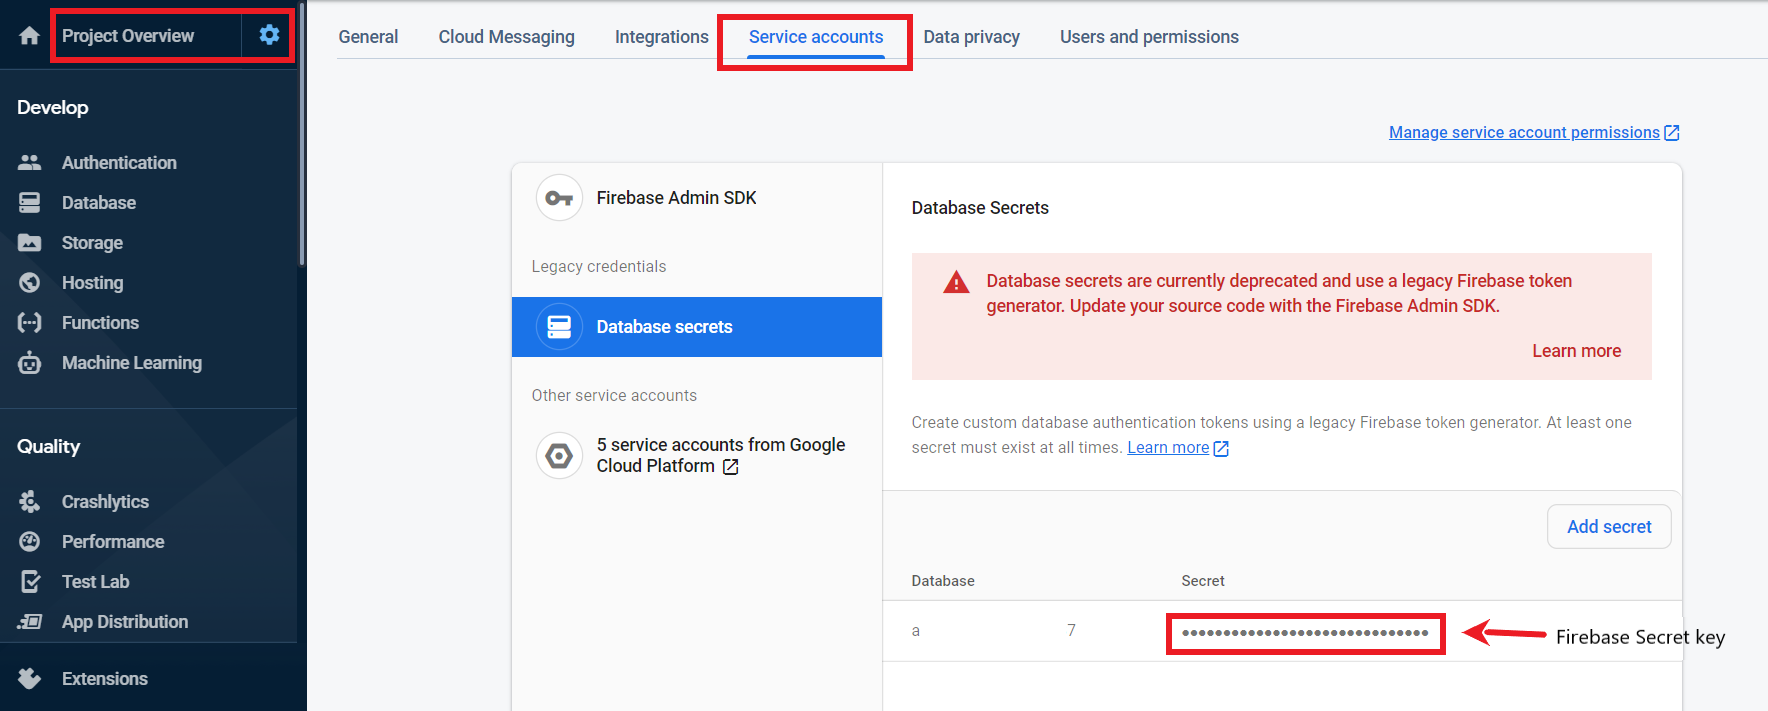Click the Authentication people icon
This screenshot has height=711, width=1768.
(30, 162)
